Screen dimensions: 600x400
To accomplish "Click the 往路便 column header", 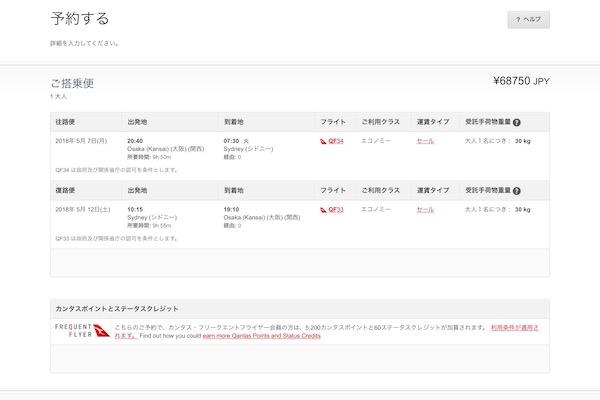I will point(65,122).
